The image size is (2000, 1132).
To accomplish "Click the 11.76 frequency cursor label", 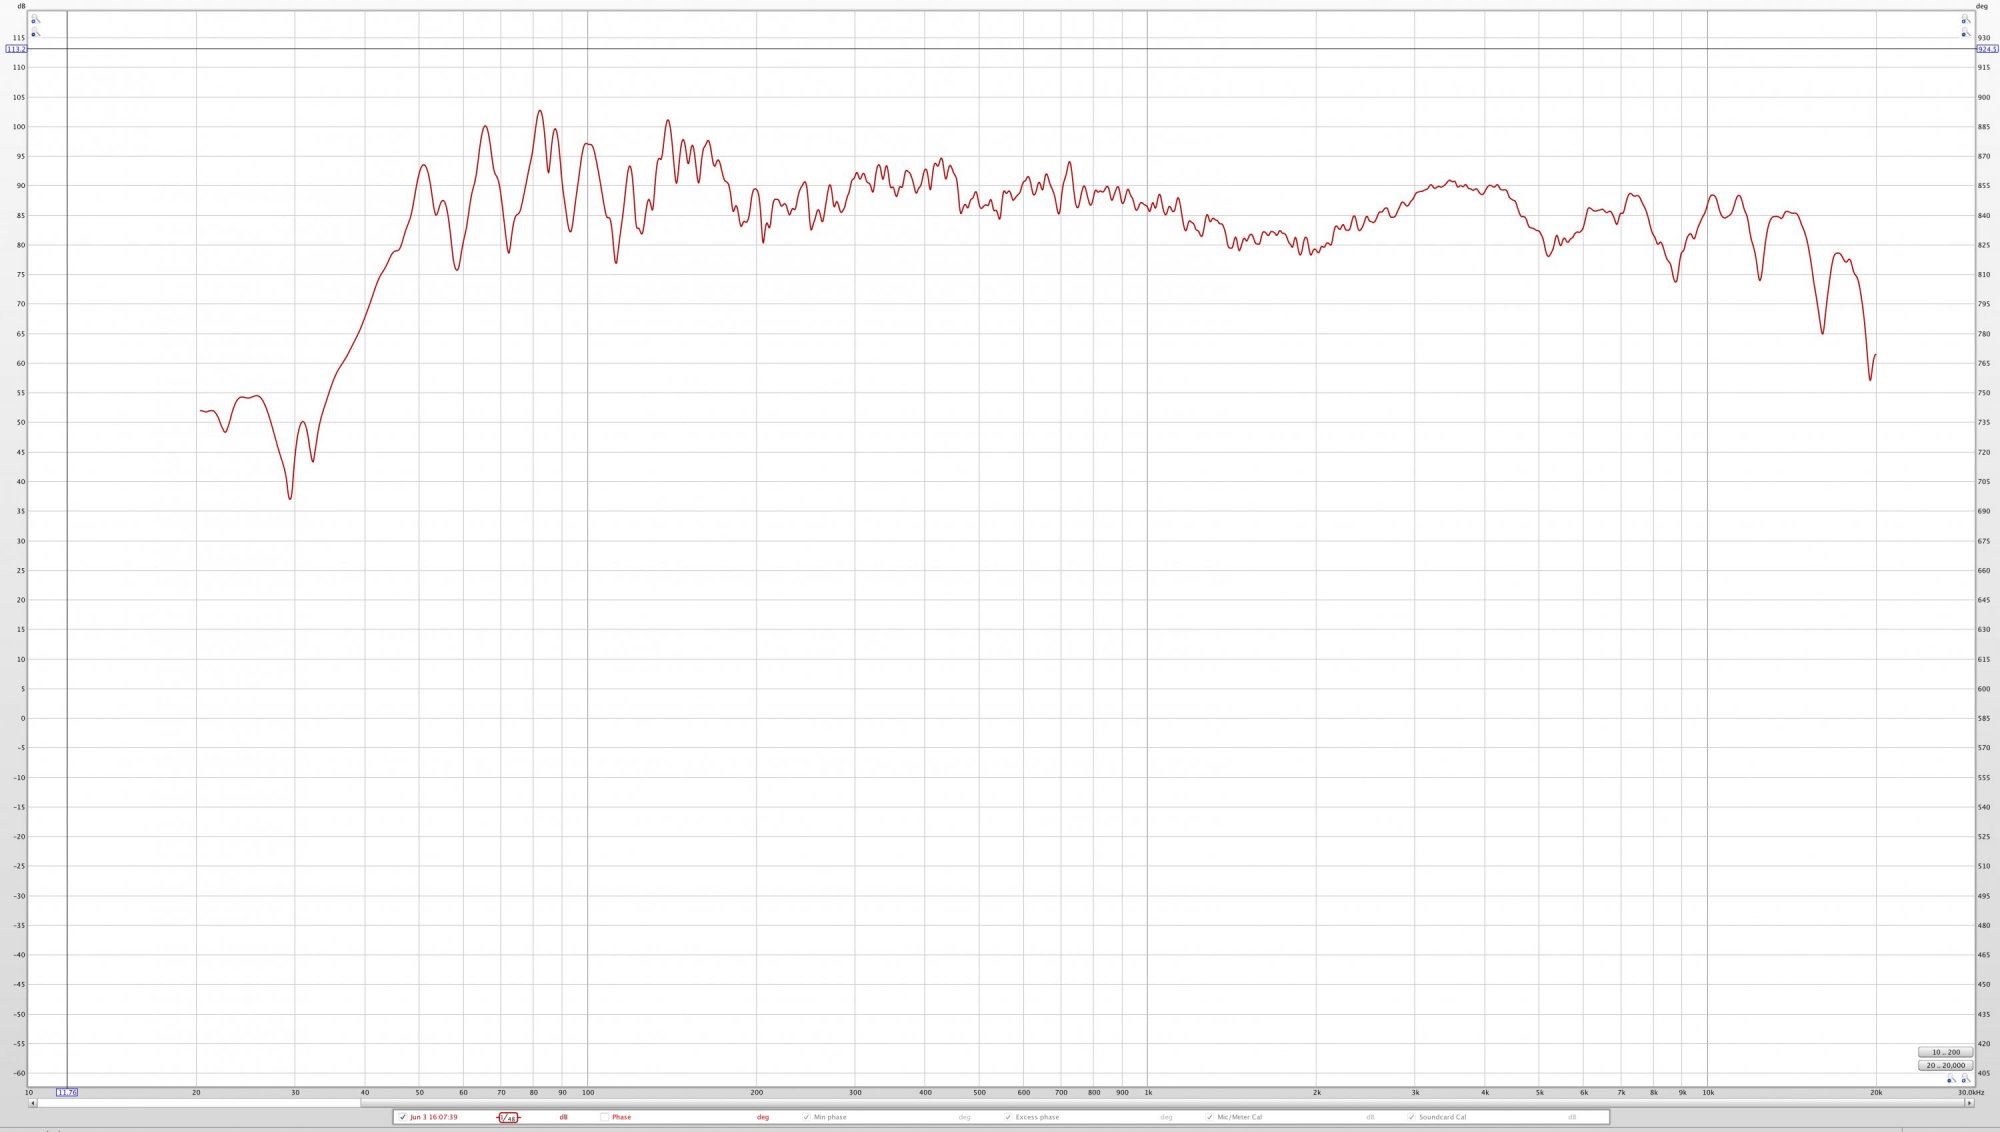I will (67, 1092).
